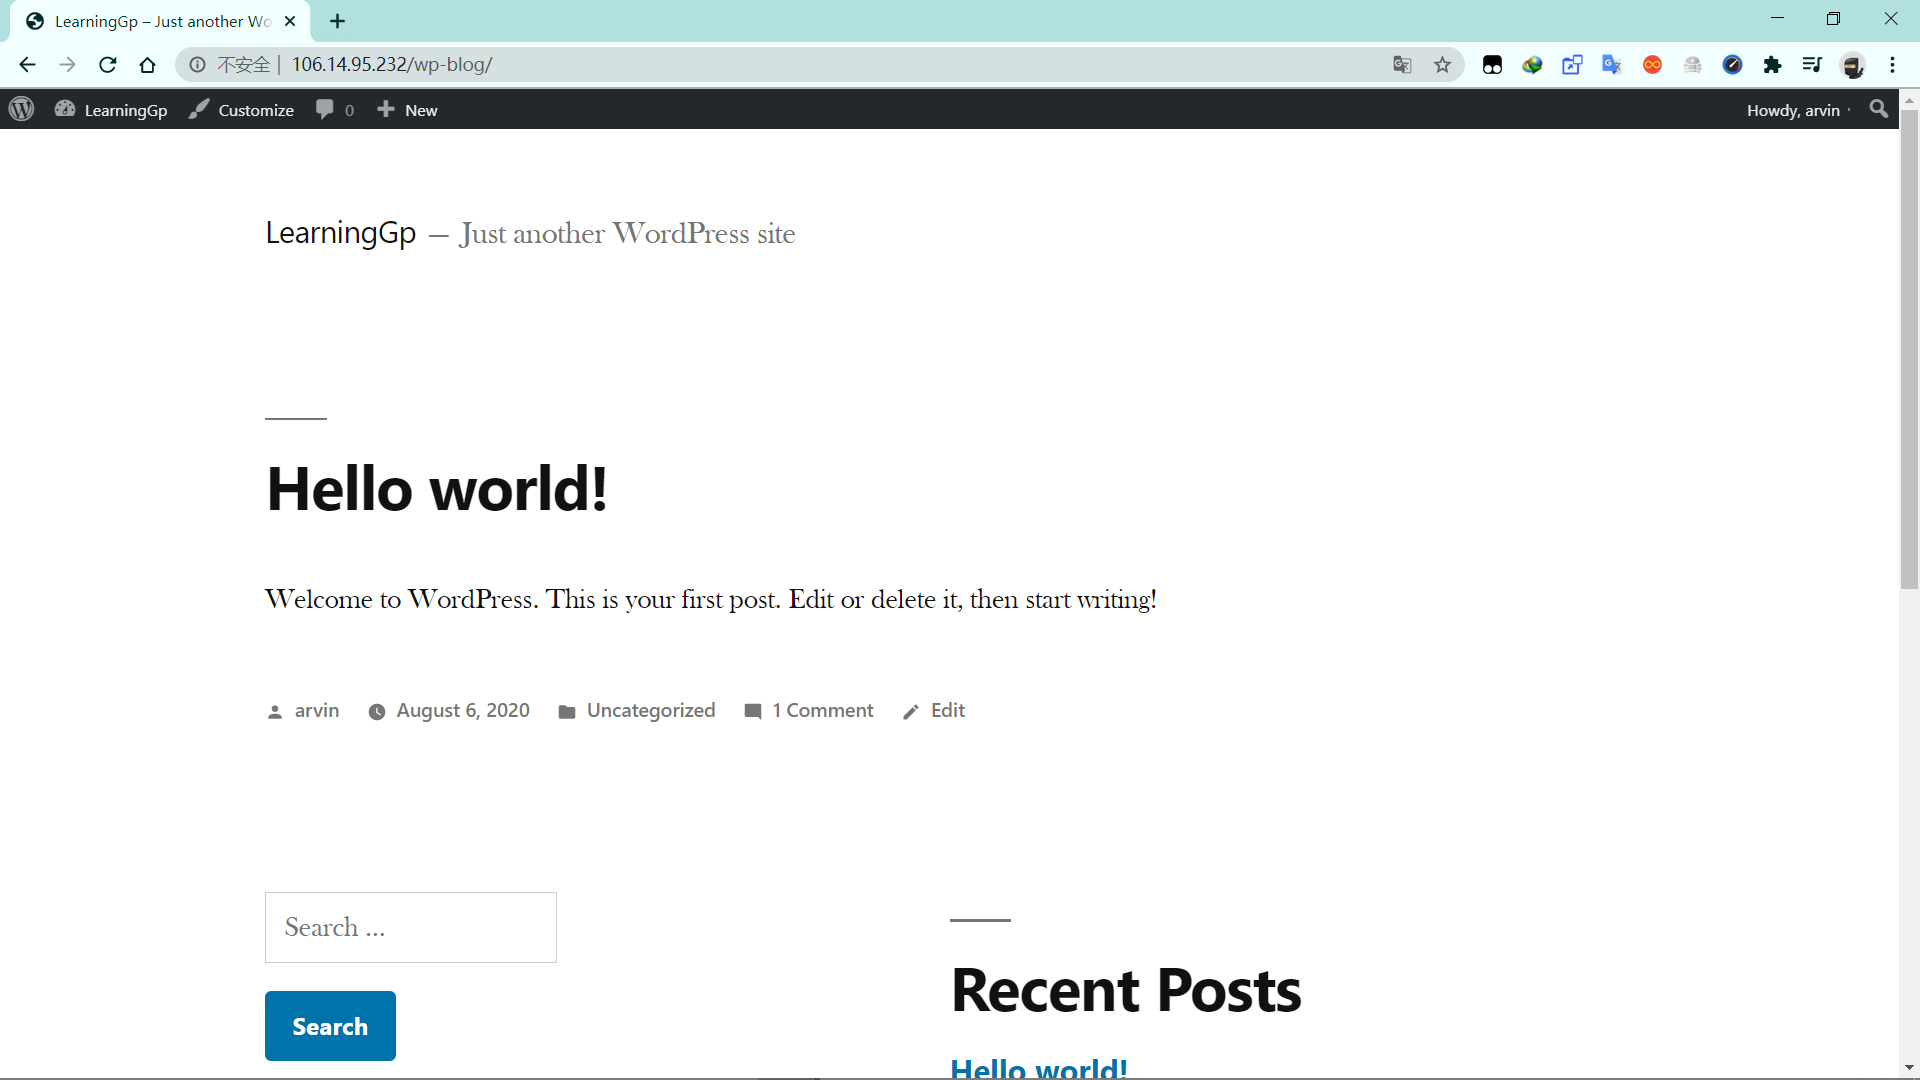
Task: Open Chrome three-dot menu
Action: 1892,65
